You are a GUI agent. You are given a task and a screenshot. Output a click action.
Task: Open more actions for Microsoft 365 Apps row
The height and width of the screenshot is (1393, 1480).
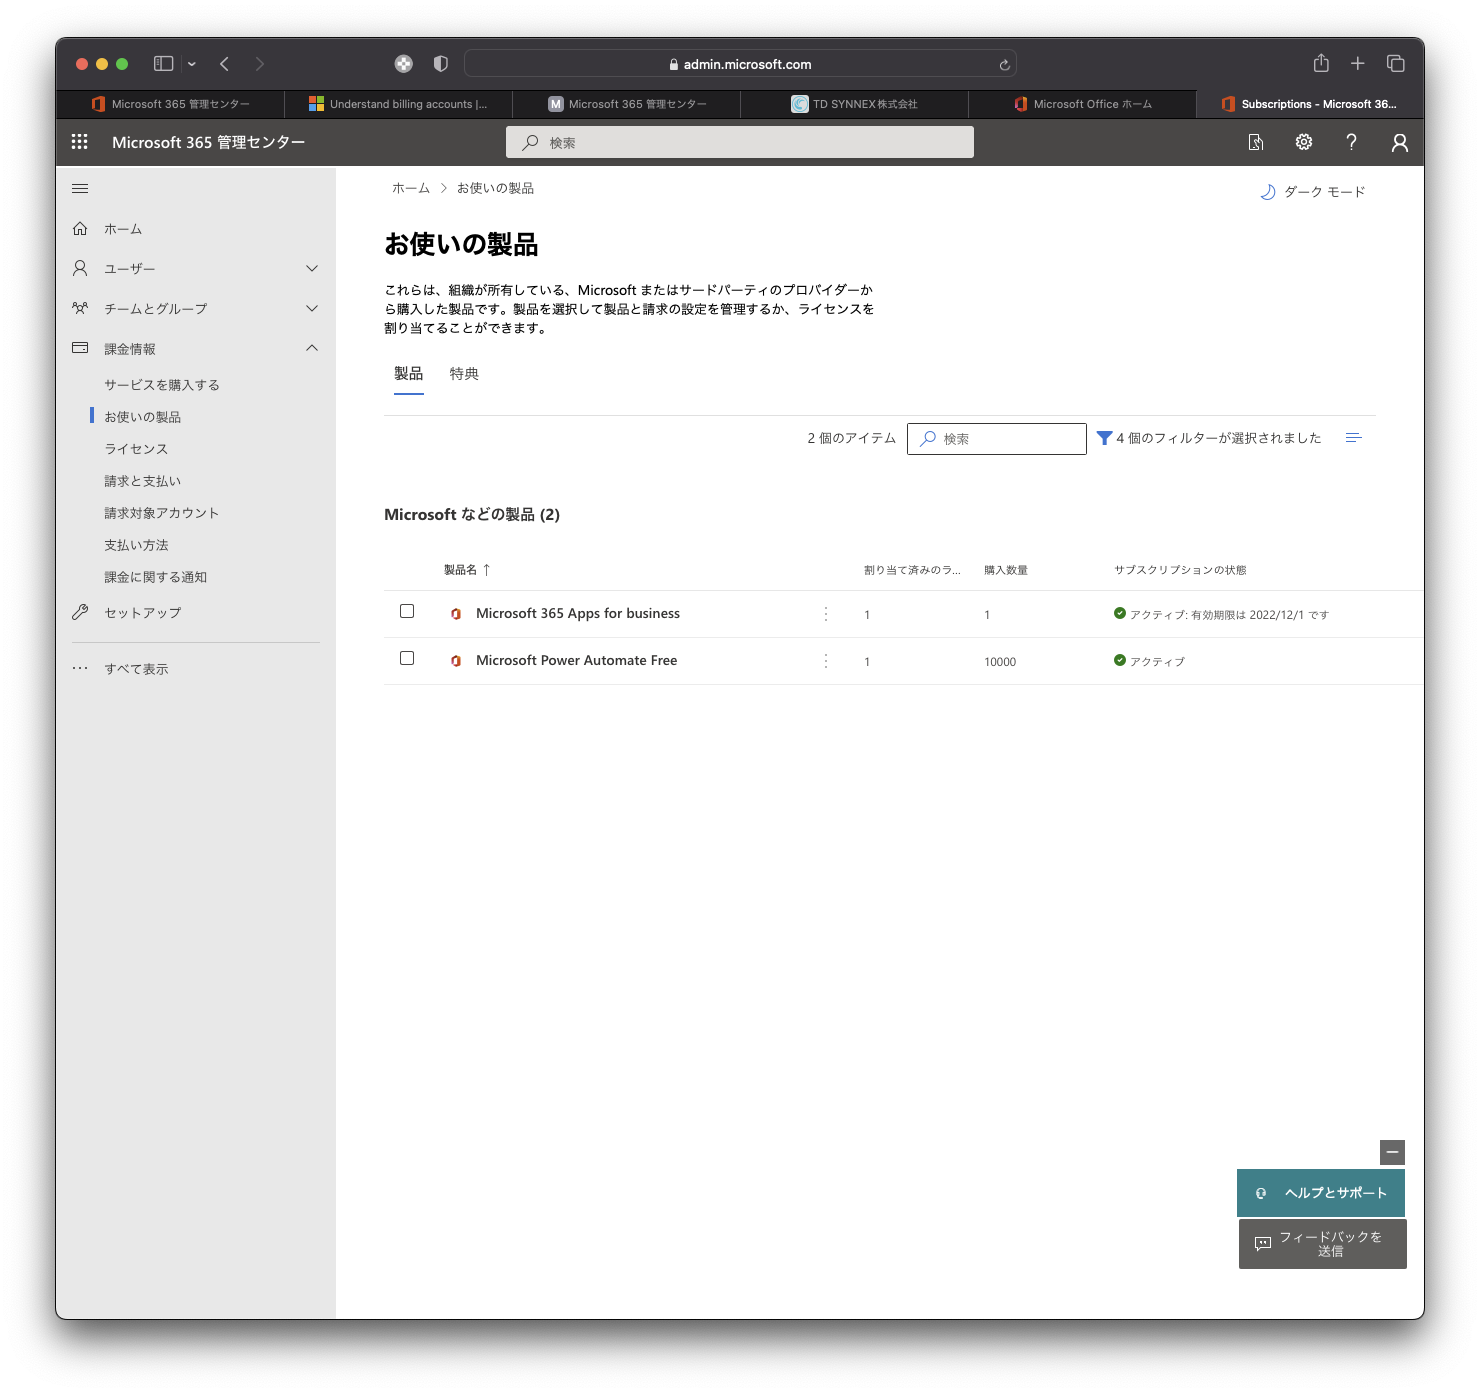click(x=826, y=614)
